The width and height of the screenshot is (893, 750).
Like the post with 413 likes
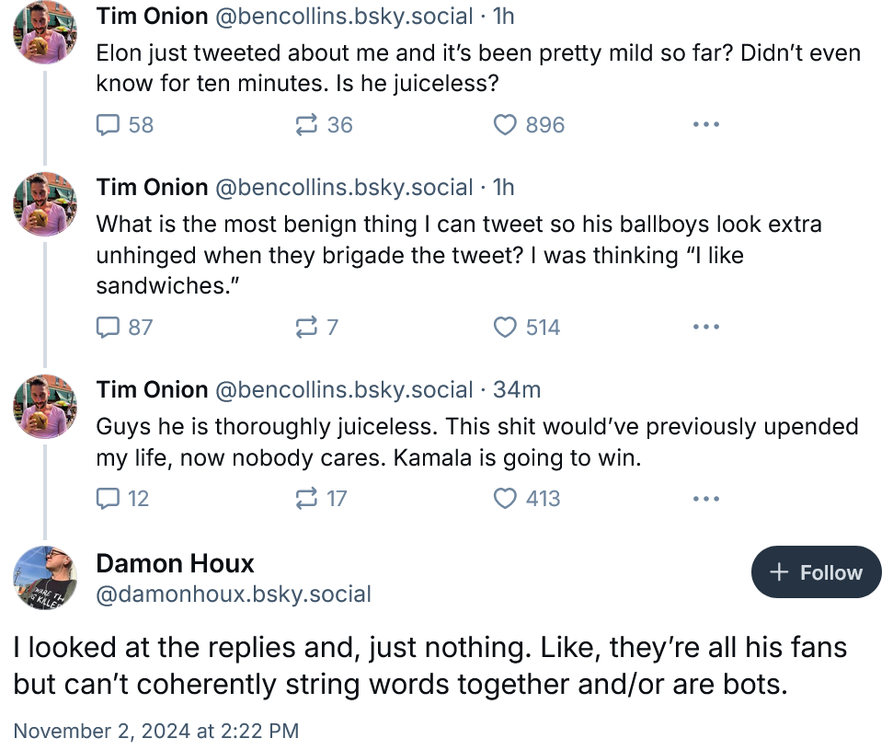507,498
